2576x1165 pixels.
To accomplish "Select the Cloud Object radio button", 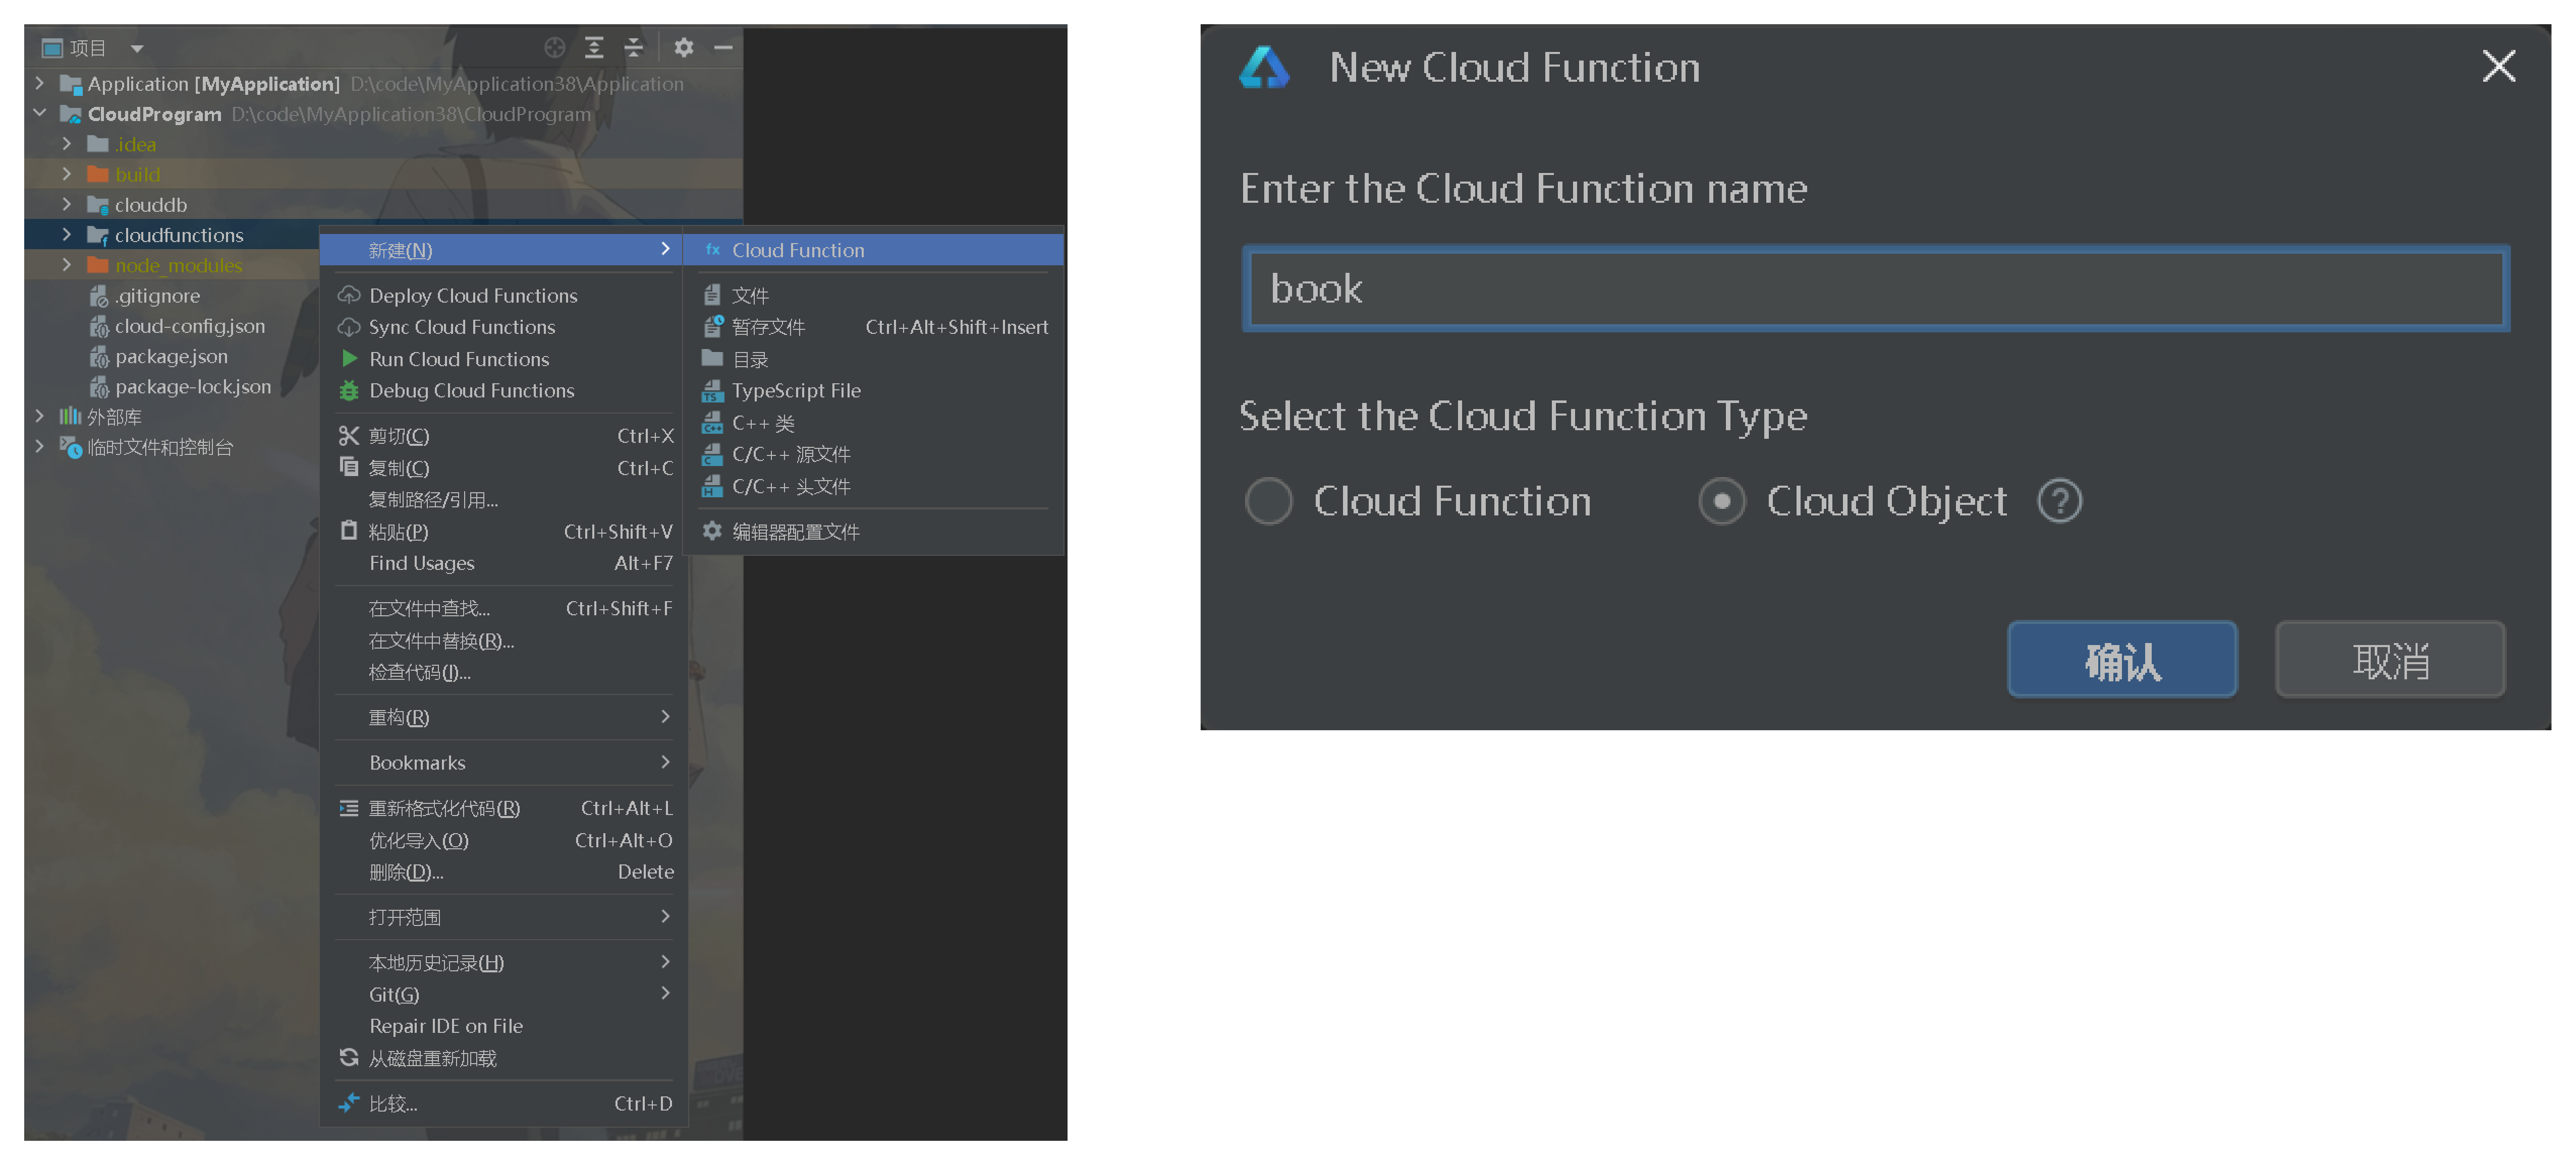I will point(1722,501).
